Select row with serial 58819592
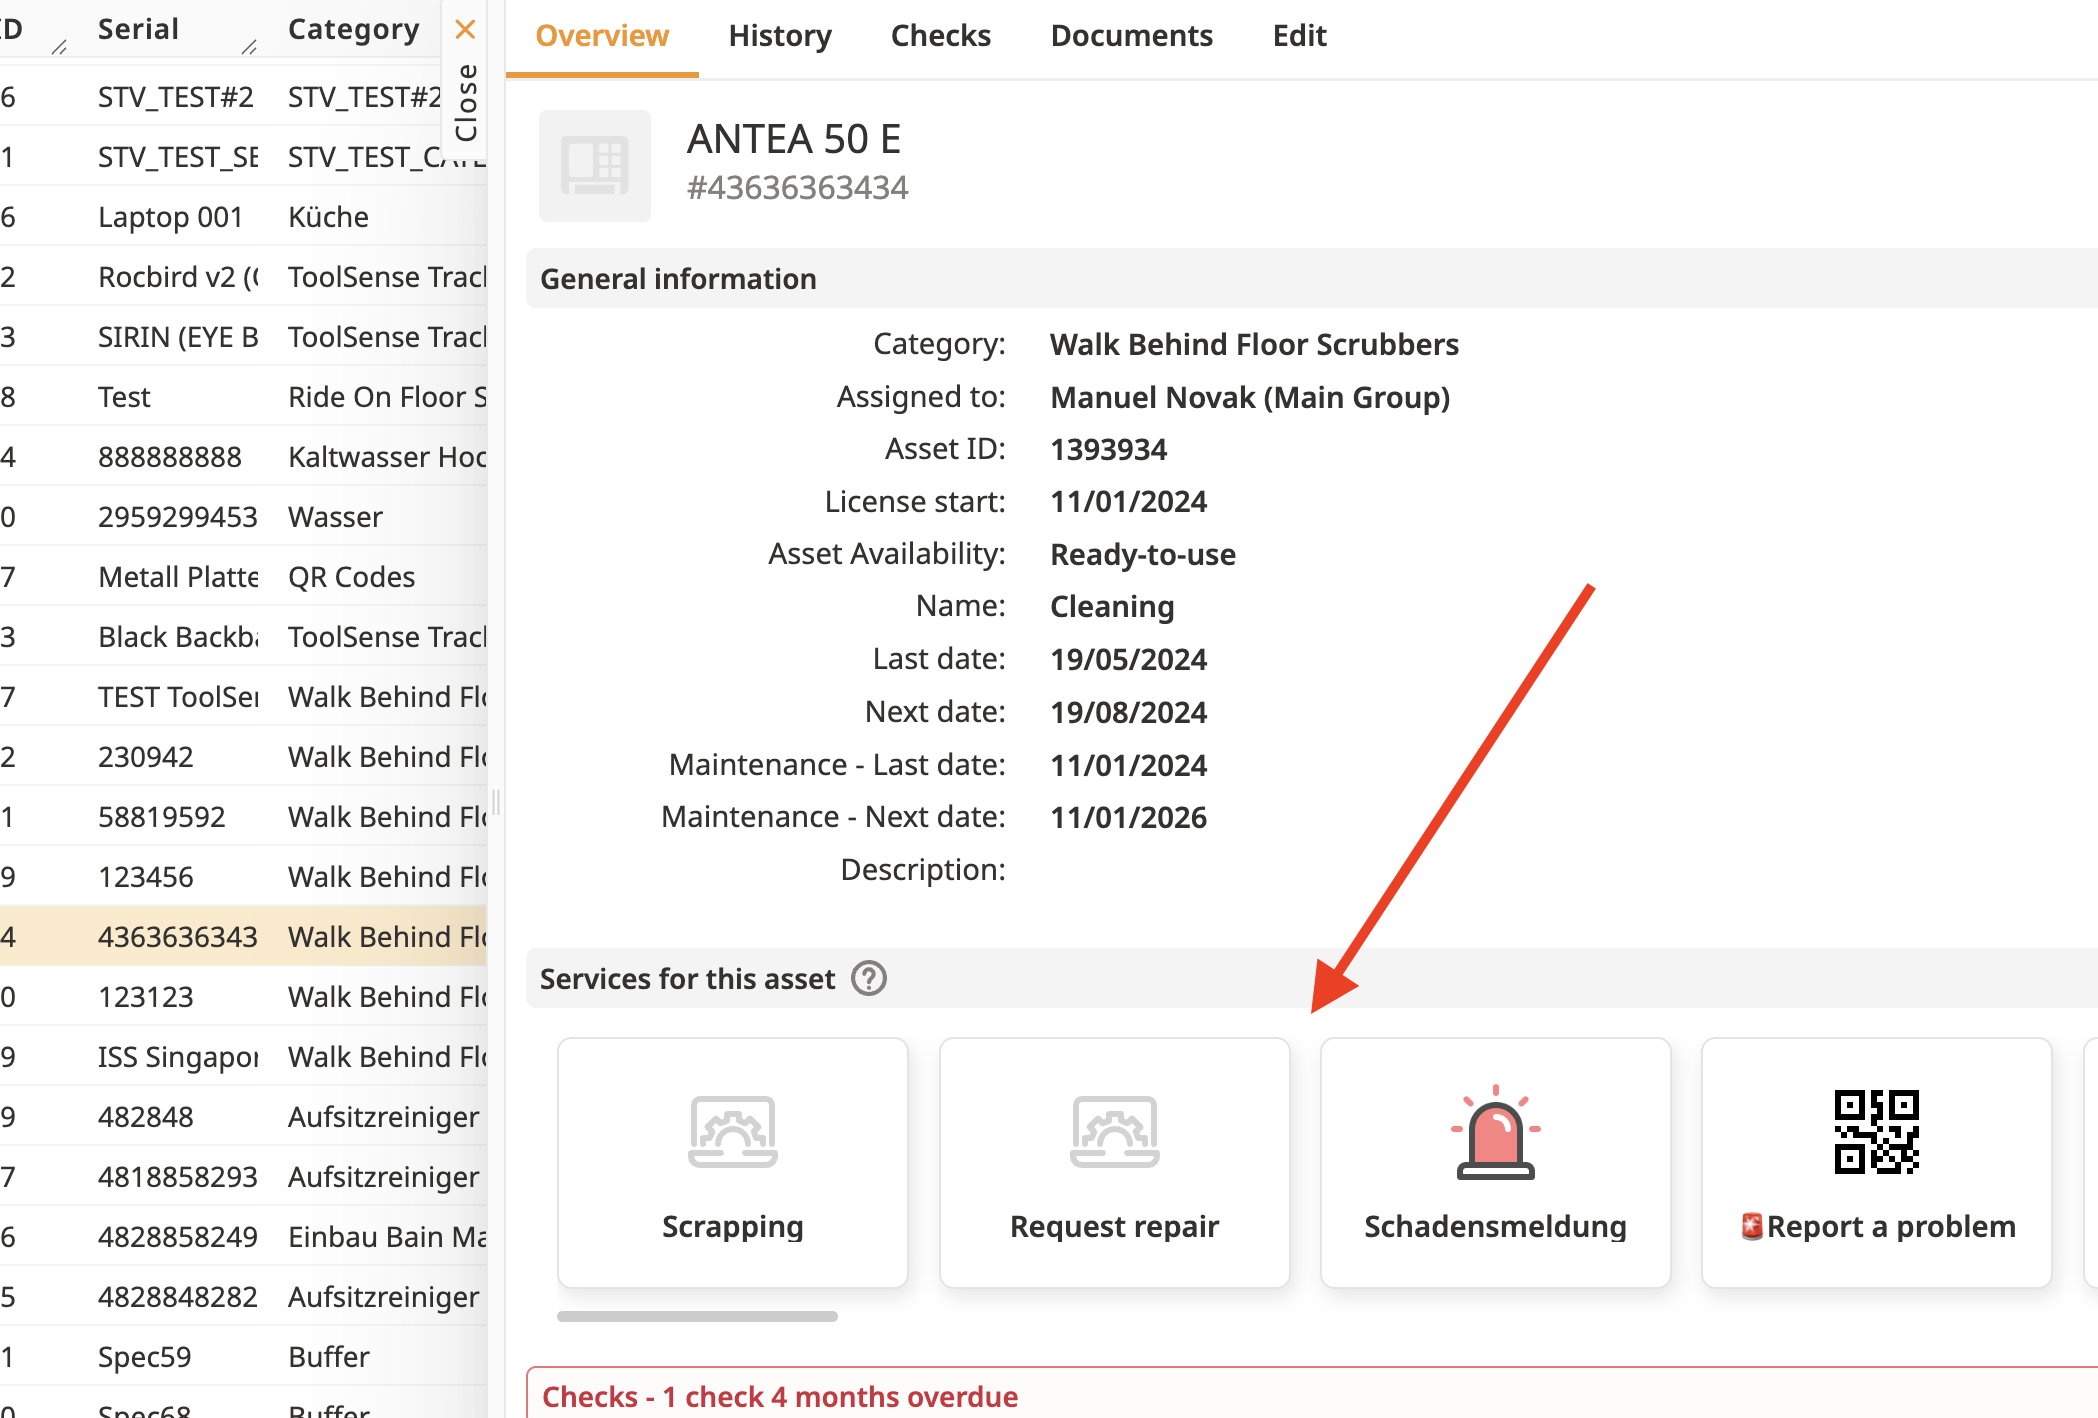This screenshot has width=2098, height=1418. coord(162,817)
